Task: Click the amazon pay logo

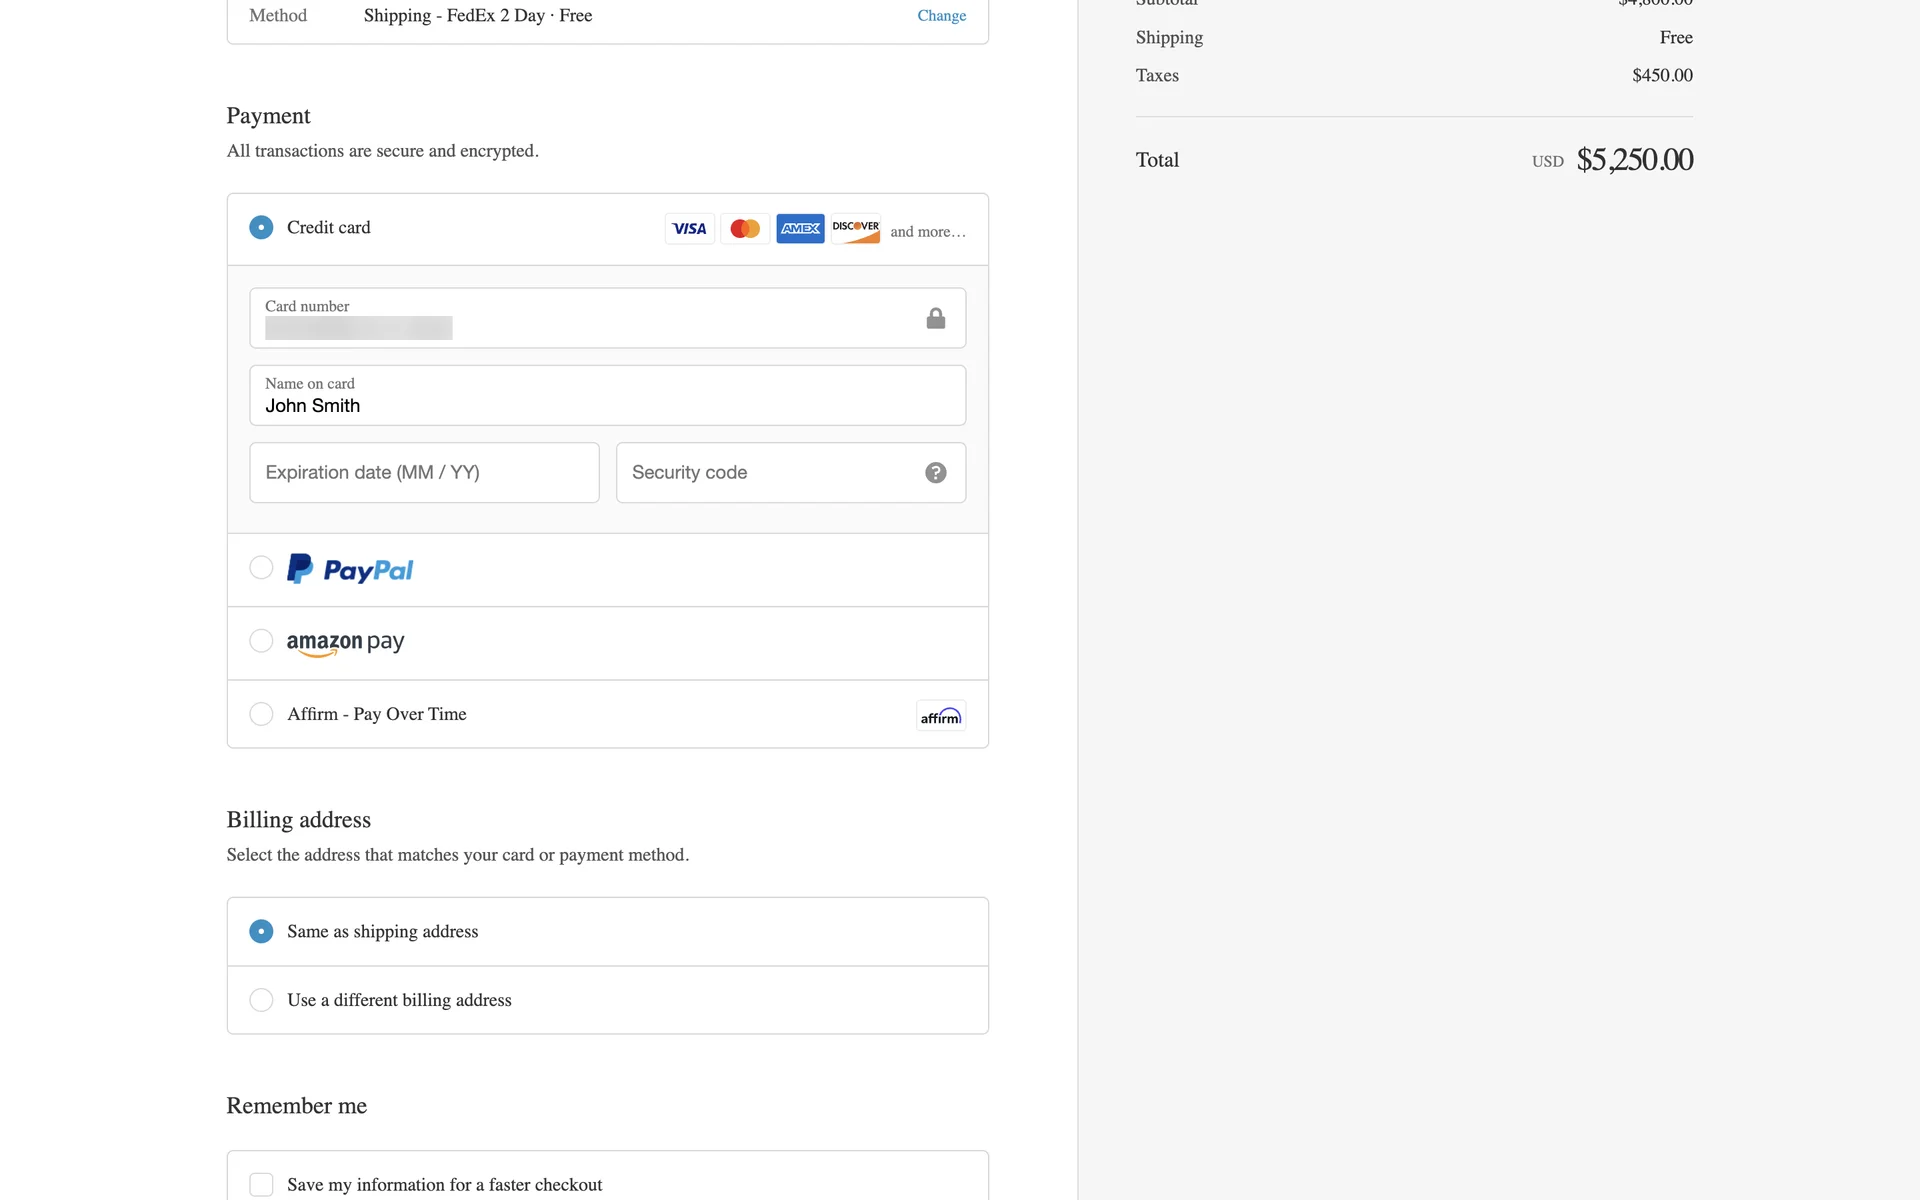Action: (345, 643)
